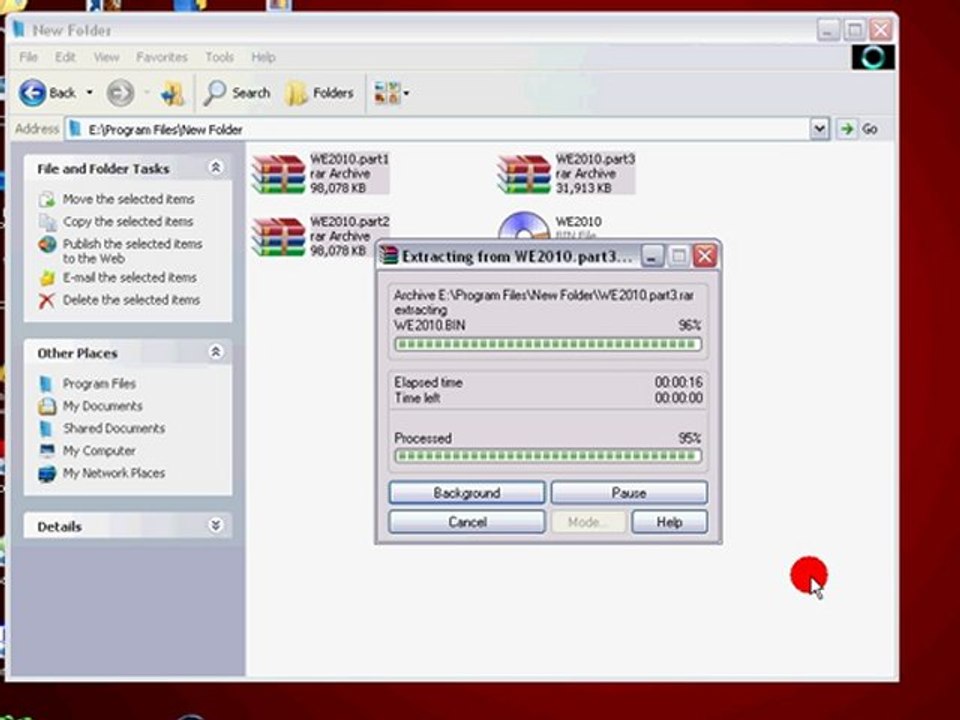This screenshot has height=720, width=960.
Task: Select the WE2010.part1 rar archive icon
Action: (x=279, y=174)
